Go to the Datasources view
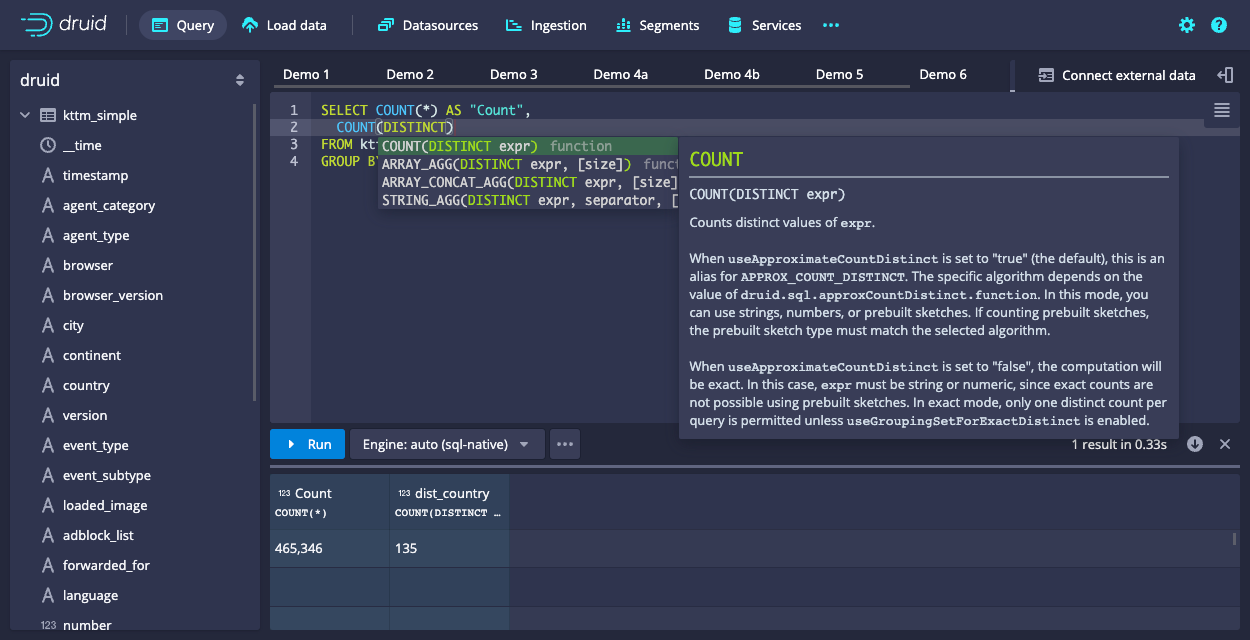 [x=428, y=25]
